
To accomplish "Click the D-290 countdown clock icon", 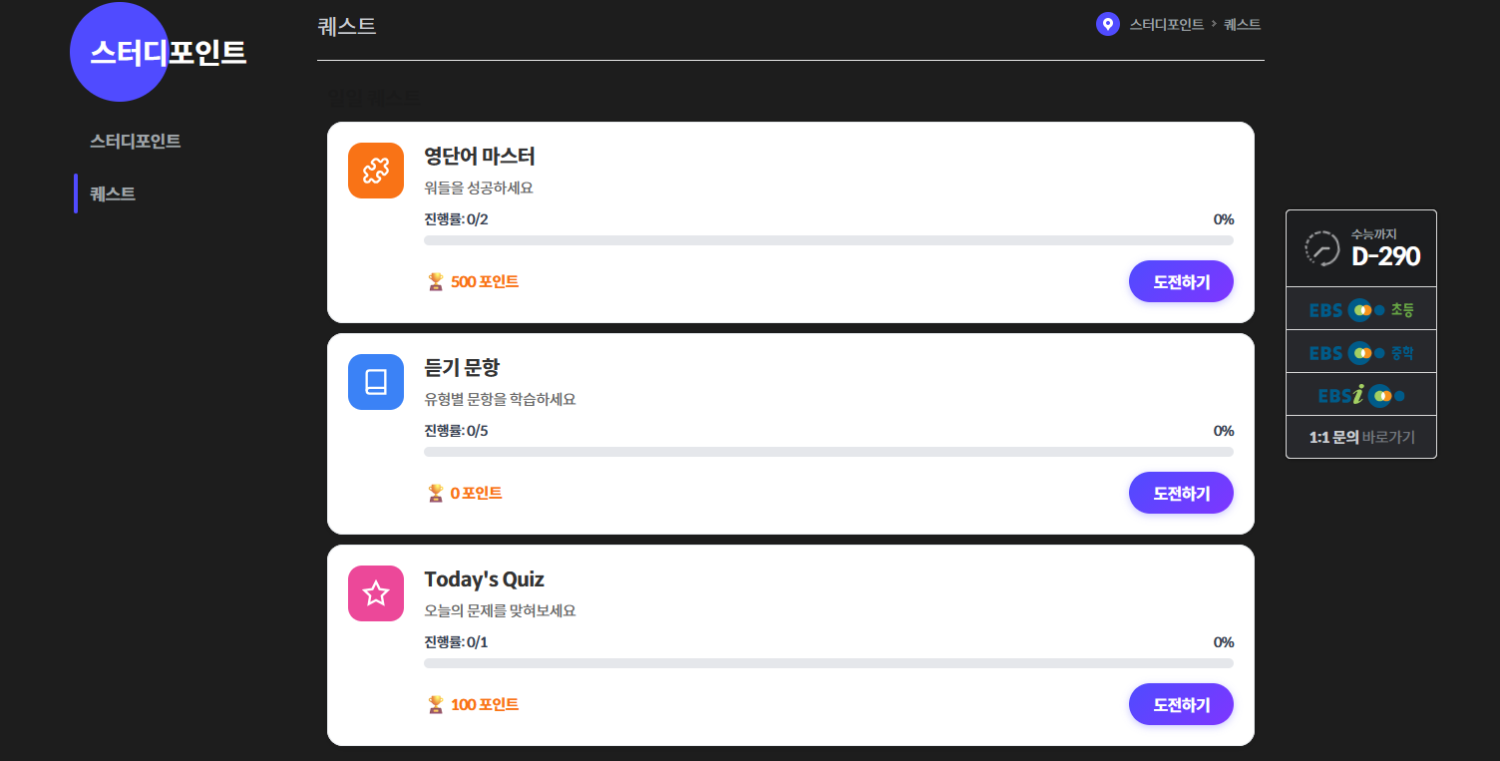I will click(x=1322, y=248).
